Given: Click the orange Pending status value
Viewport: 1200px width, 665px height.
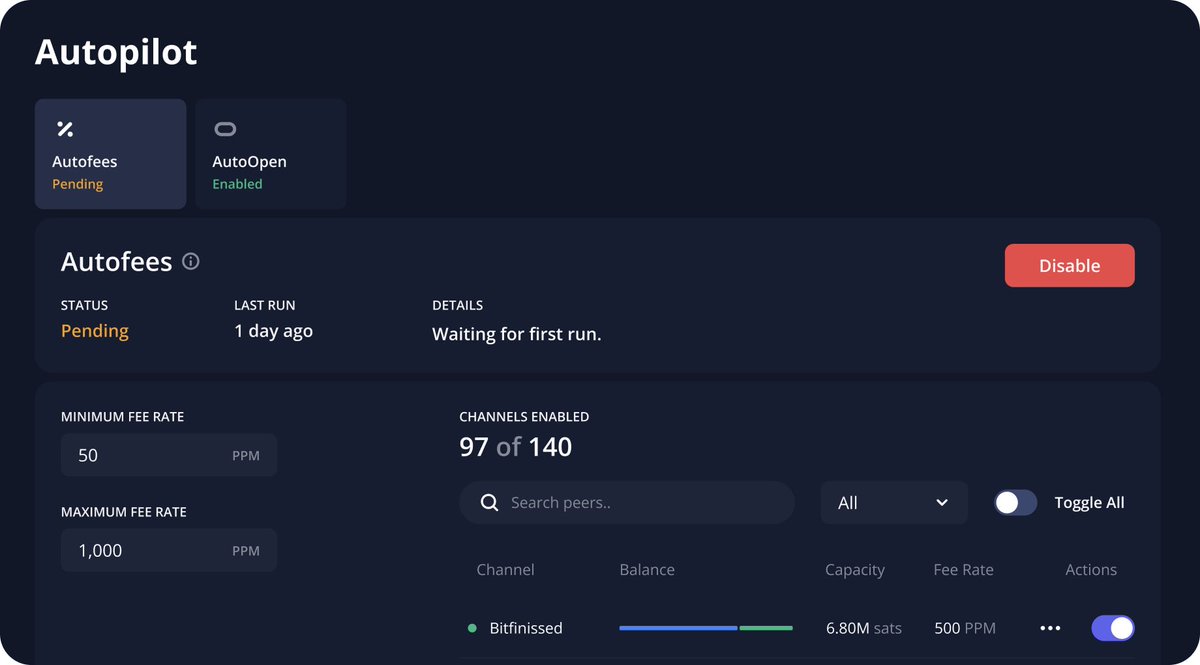Looking at the screenshot, I should (95, 331).
